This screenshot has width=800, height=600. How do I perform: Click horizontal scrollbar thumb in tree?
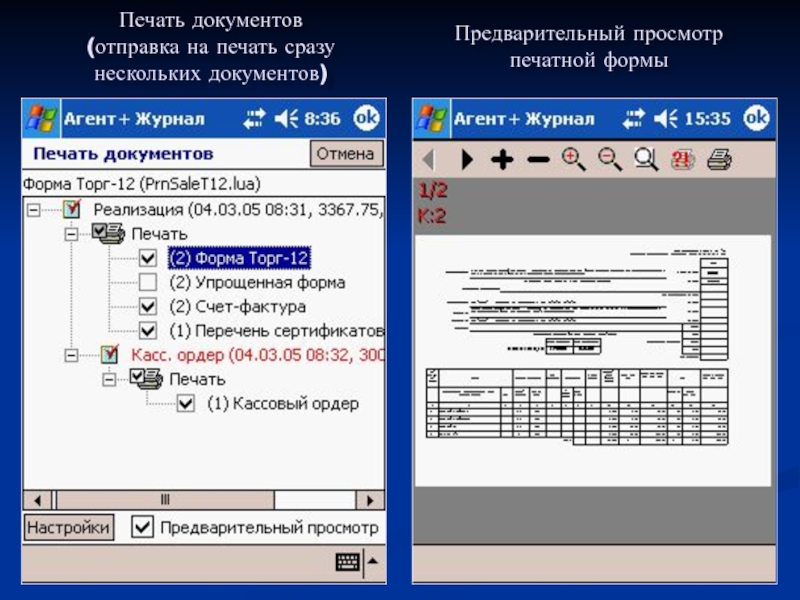coord(165,500)
